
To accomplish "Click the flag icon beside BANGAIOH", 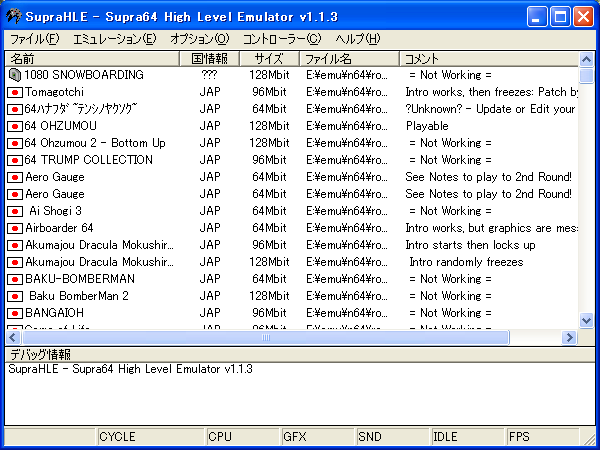I will (15, 313).
